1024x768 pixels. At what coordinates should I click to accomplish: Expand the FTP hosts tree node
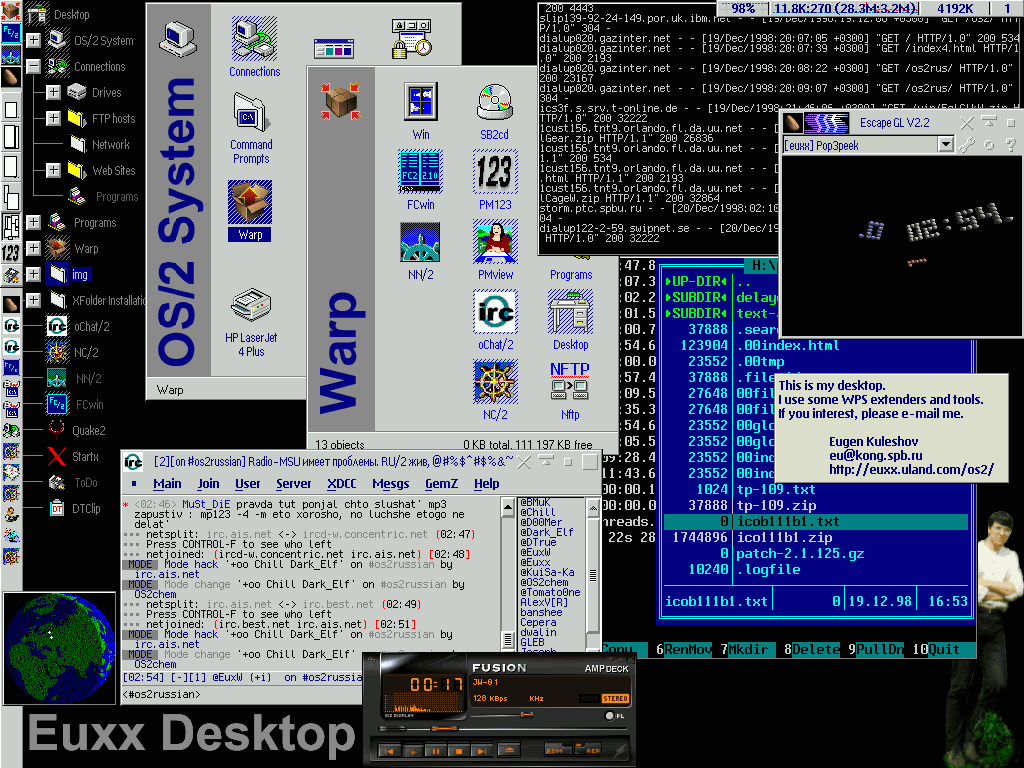tap(54, 118)
